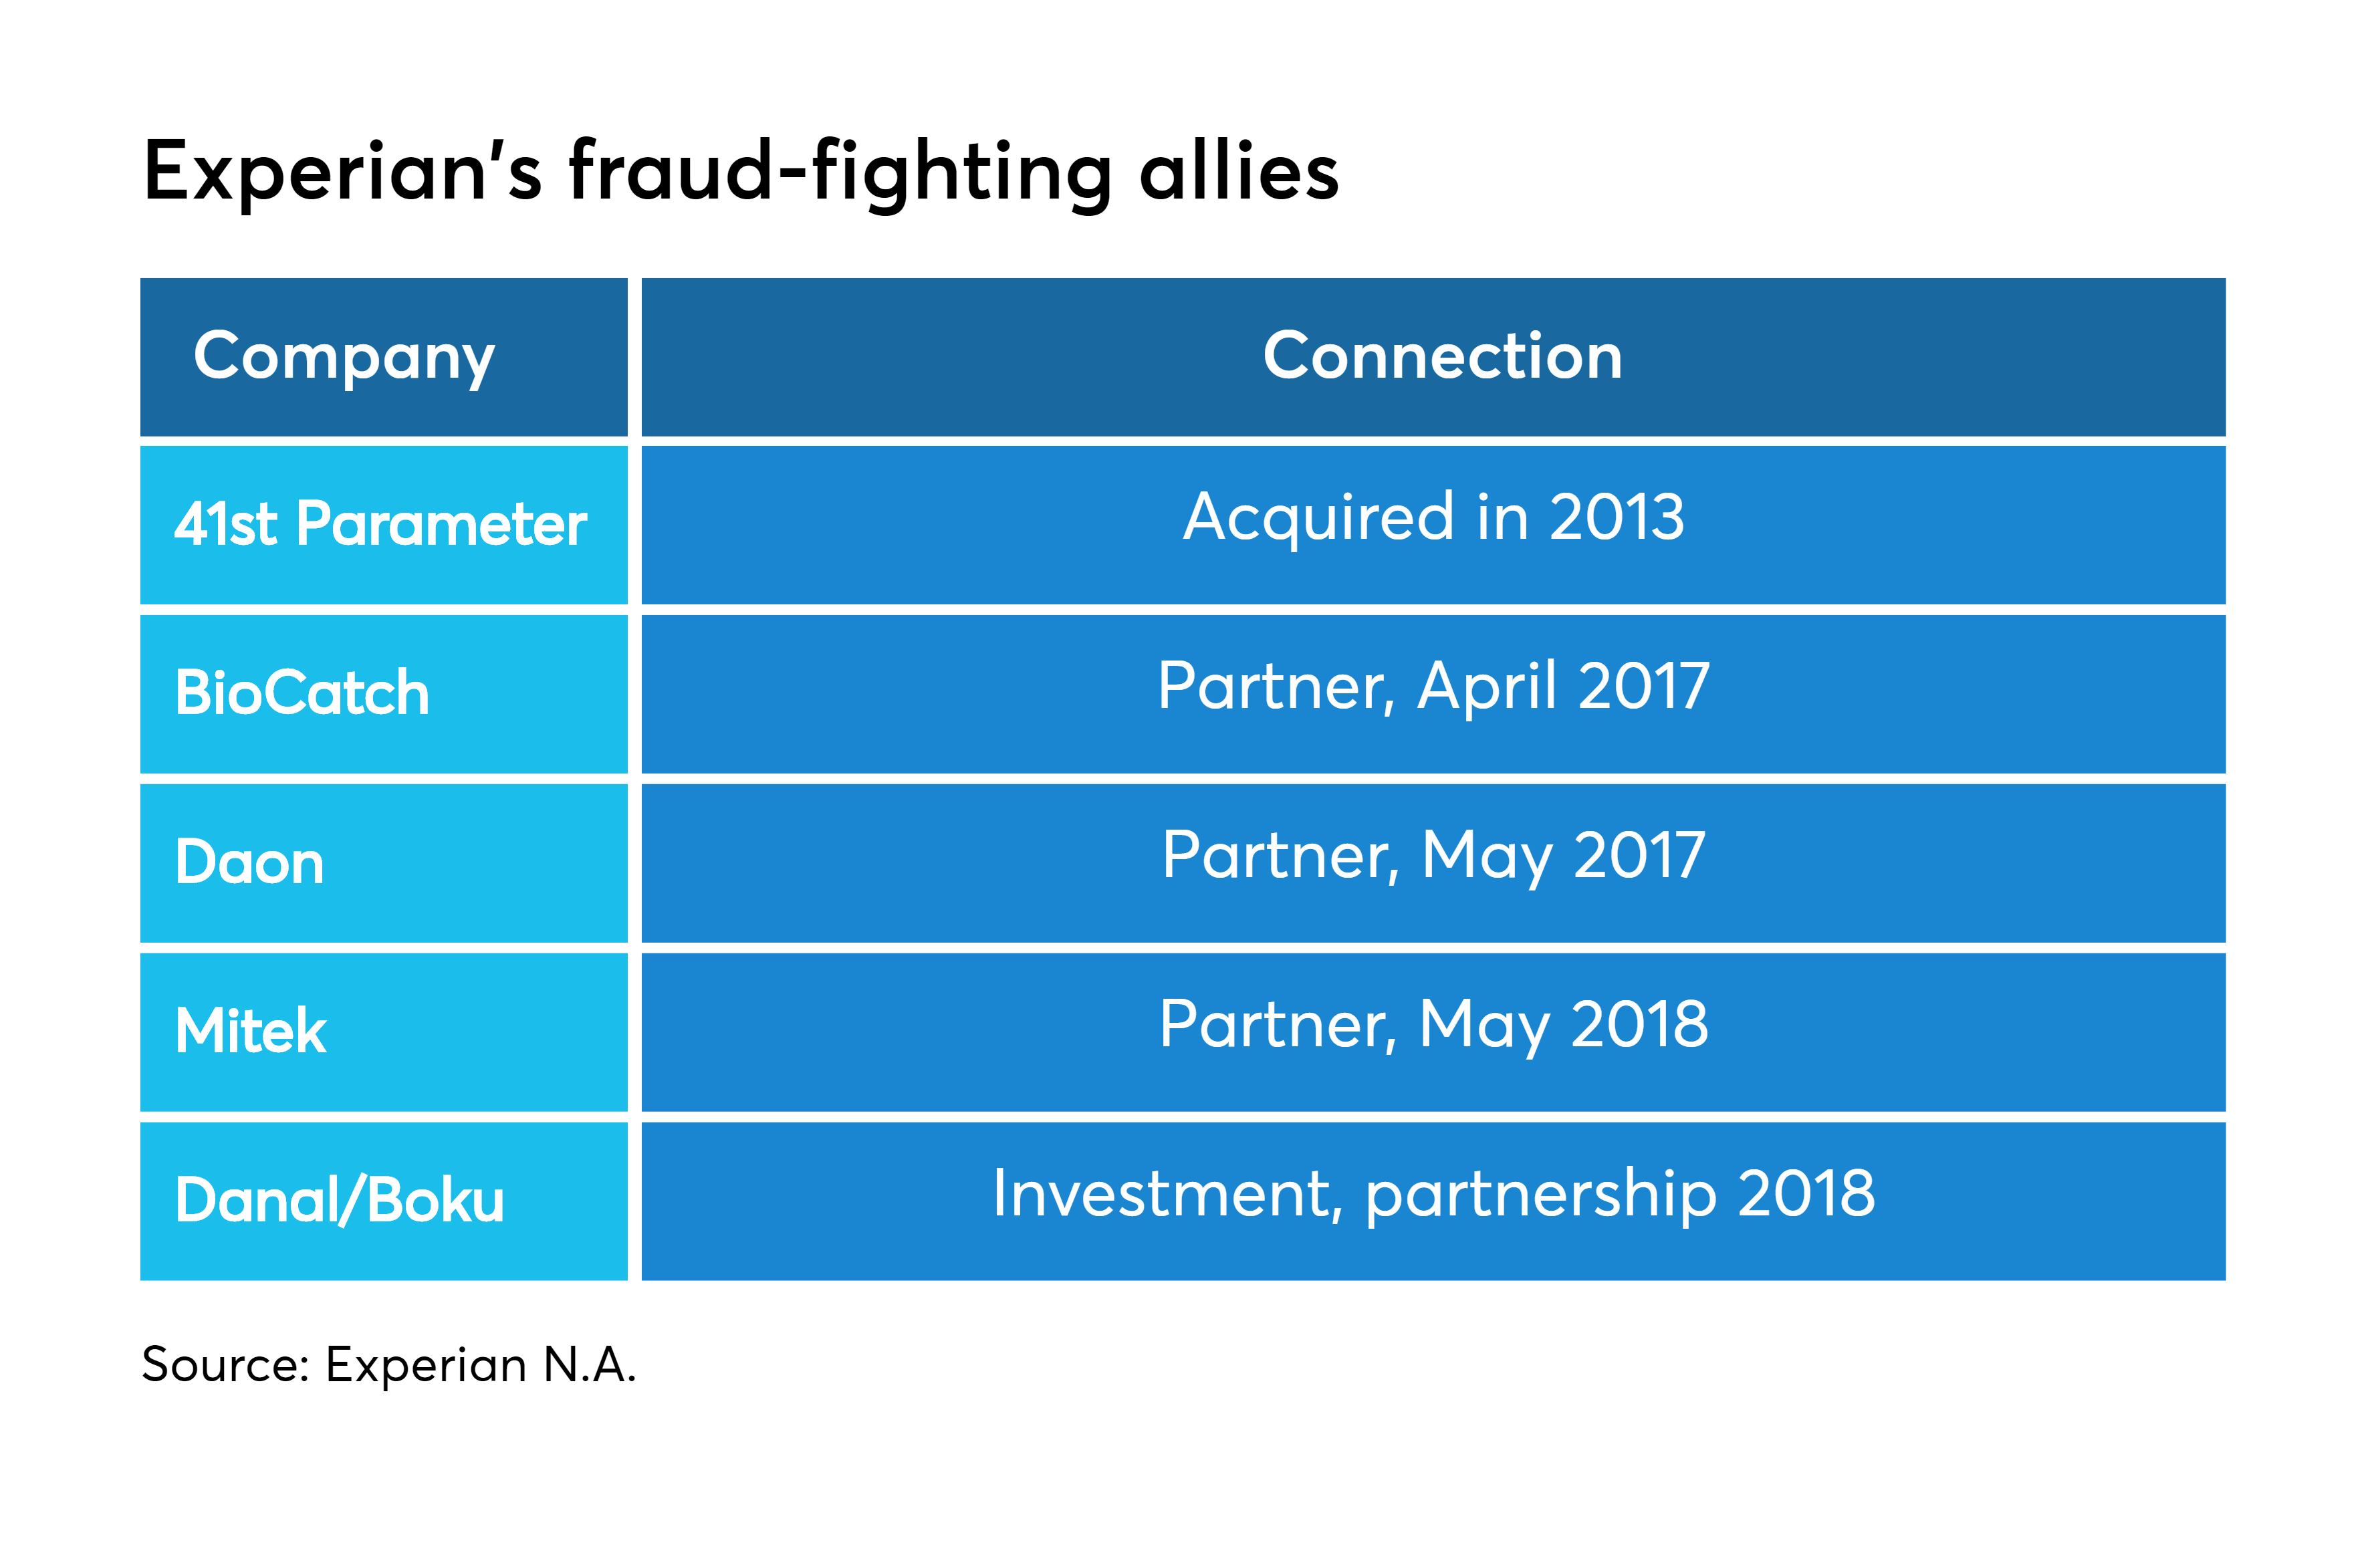Click the 41st Parameter company cell

pyautogui.click(x=384, y=525)
